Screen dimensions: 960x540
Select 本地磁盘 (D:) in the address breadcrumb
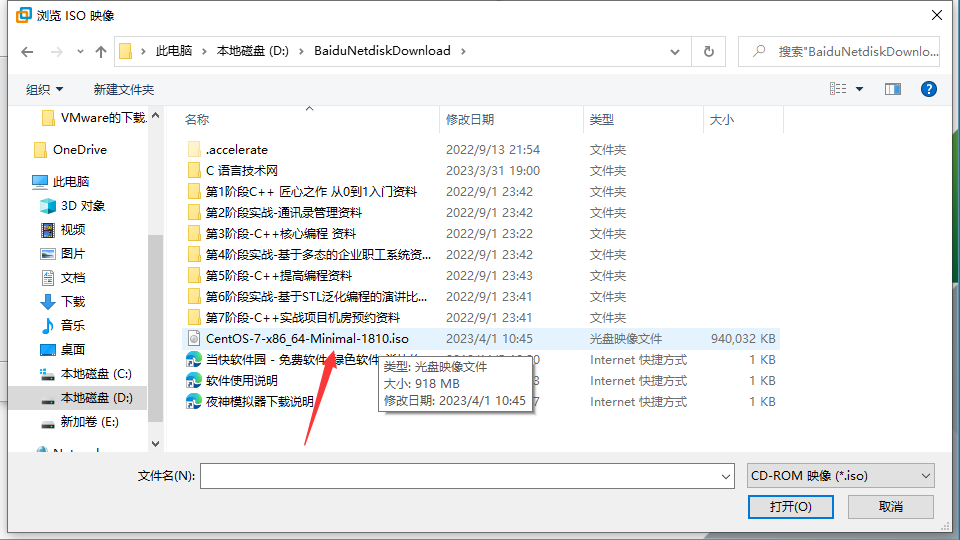[x=252, y=51]
